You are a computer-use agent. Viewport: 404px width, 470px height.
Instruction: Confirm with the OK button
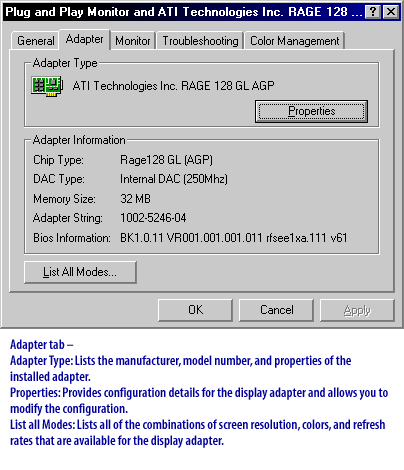pos(195,310)
